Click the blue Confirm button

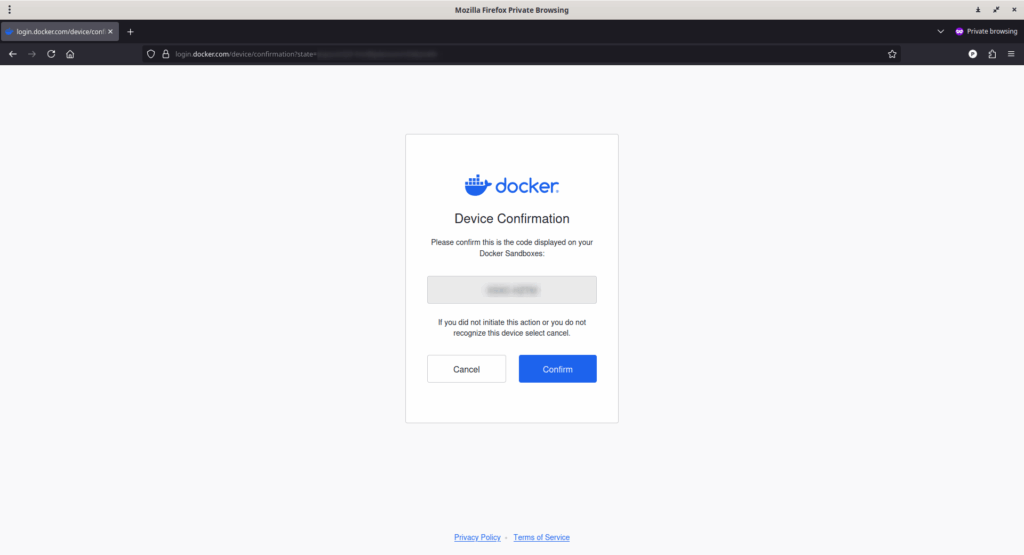(x=557, y=369)
